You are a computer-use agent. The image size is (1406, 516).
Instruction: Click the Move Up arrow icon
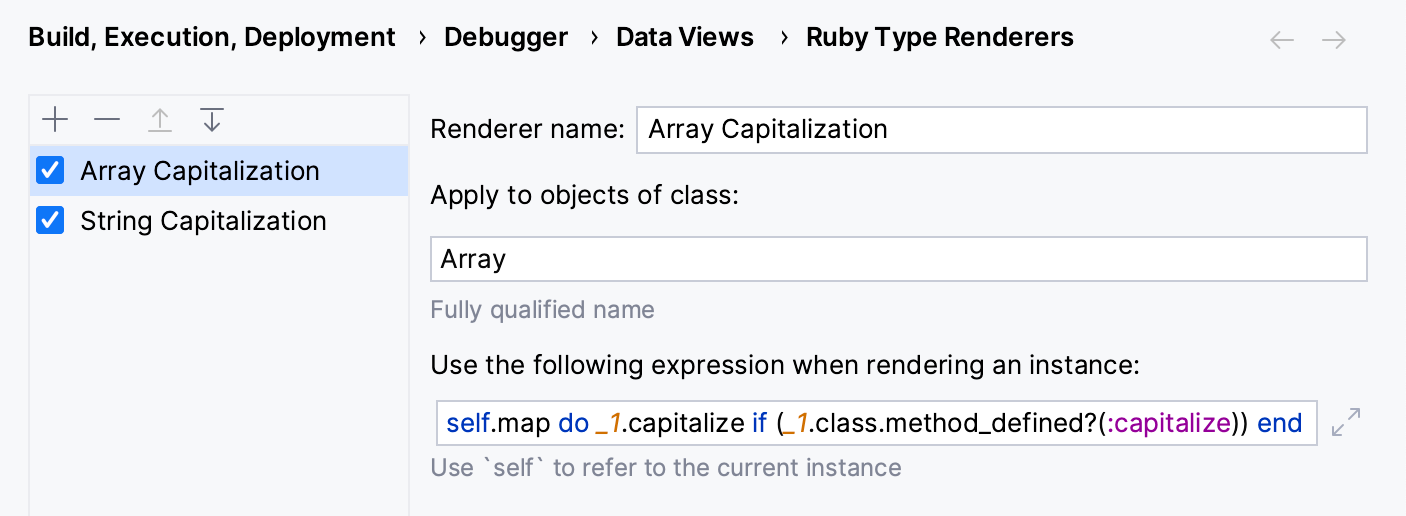click(159, 121)
